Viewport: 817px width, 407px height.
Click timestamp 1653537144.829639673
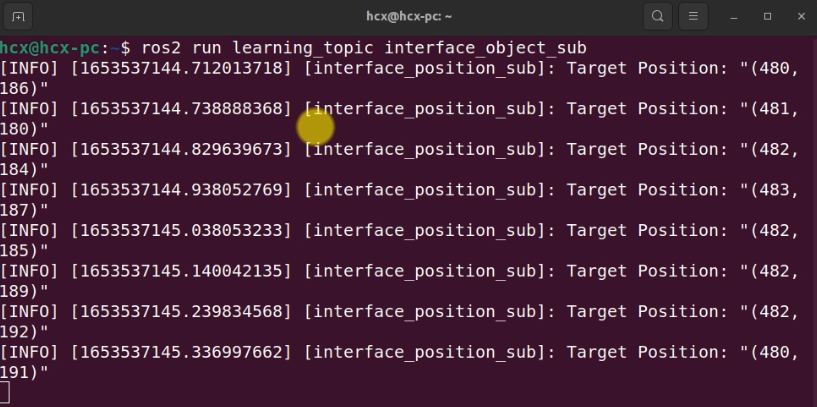coord(180,149)
